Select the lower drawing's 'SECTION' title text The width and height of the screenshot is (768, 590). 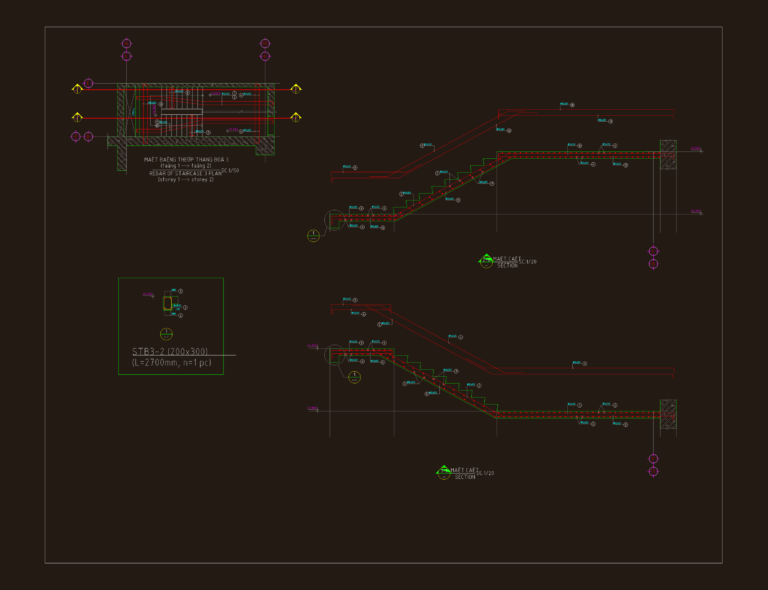(465, 477)
